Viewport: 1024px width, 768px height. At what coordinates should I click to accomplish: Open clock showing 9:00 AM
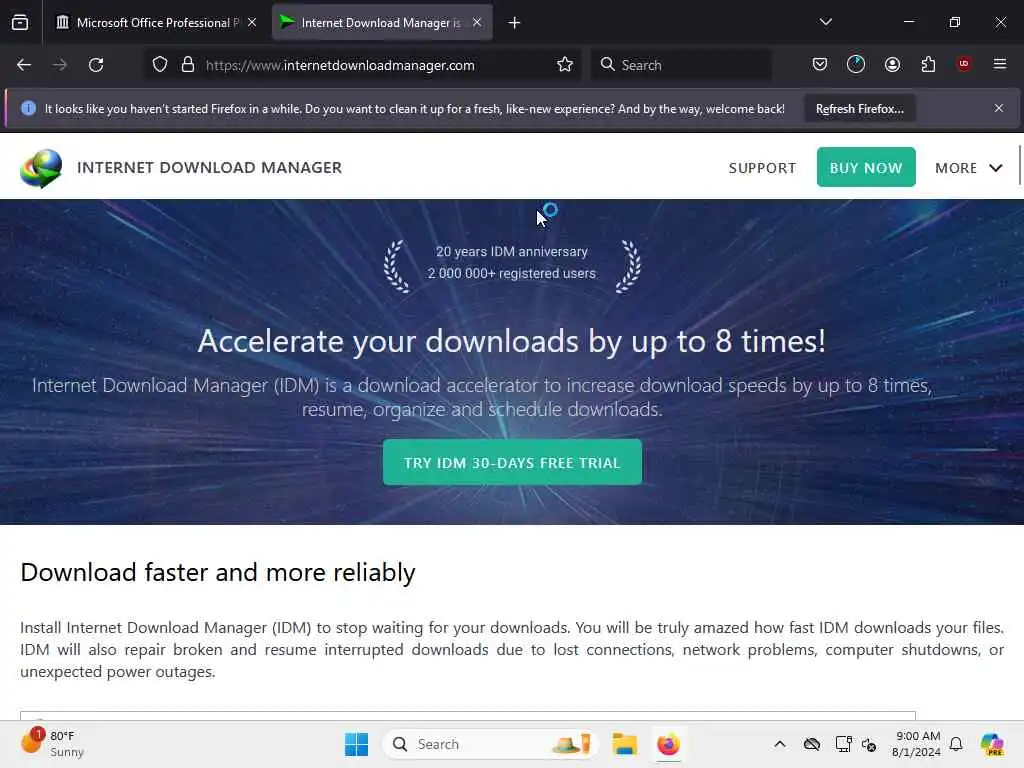[917, 744]
